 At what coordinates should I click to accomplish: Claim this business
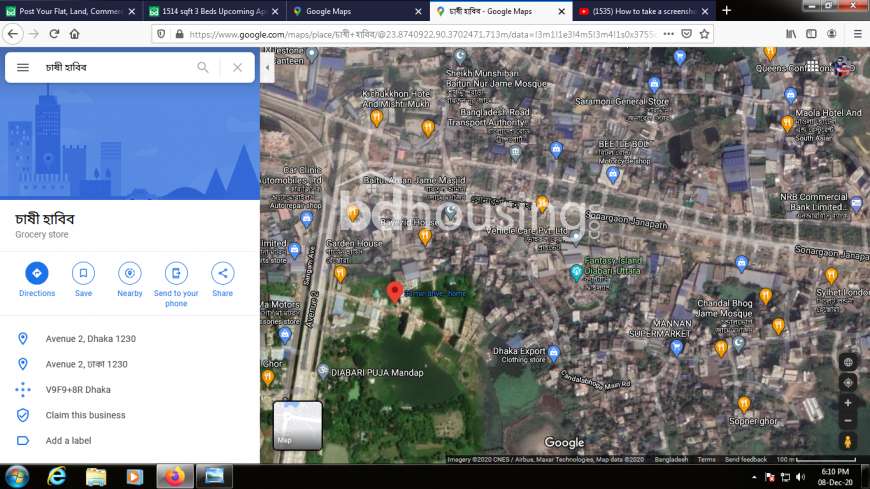click(85, 415)
